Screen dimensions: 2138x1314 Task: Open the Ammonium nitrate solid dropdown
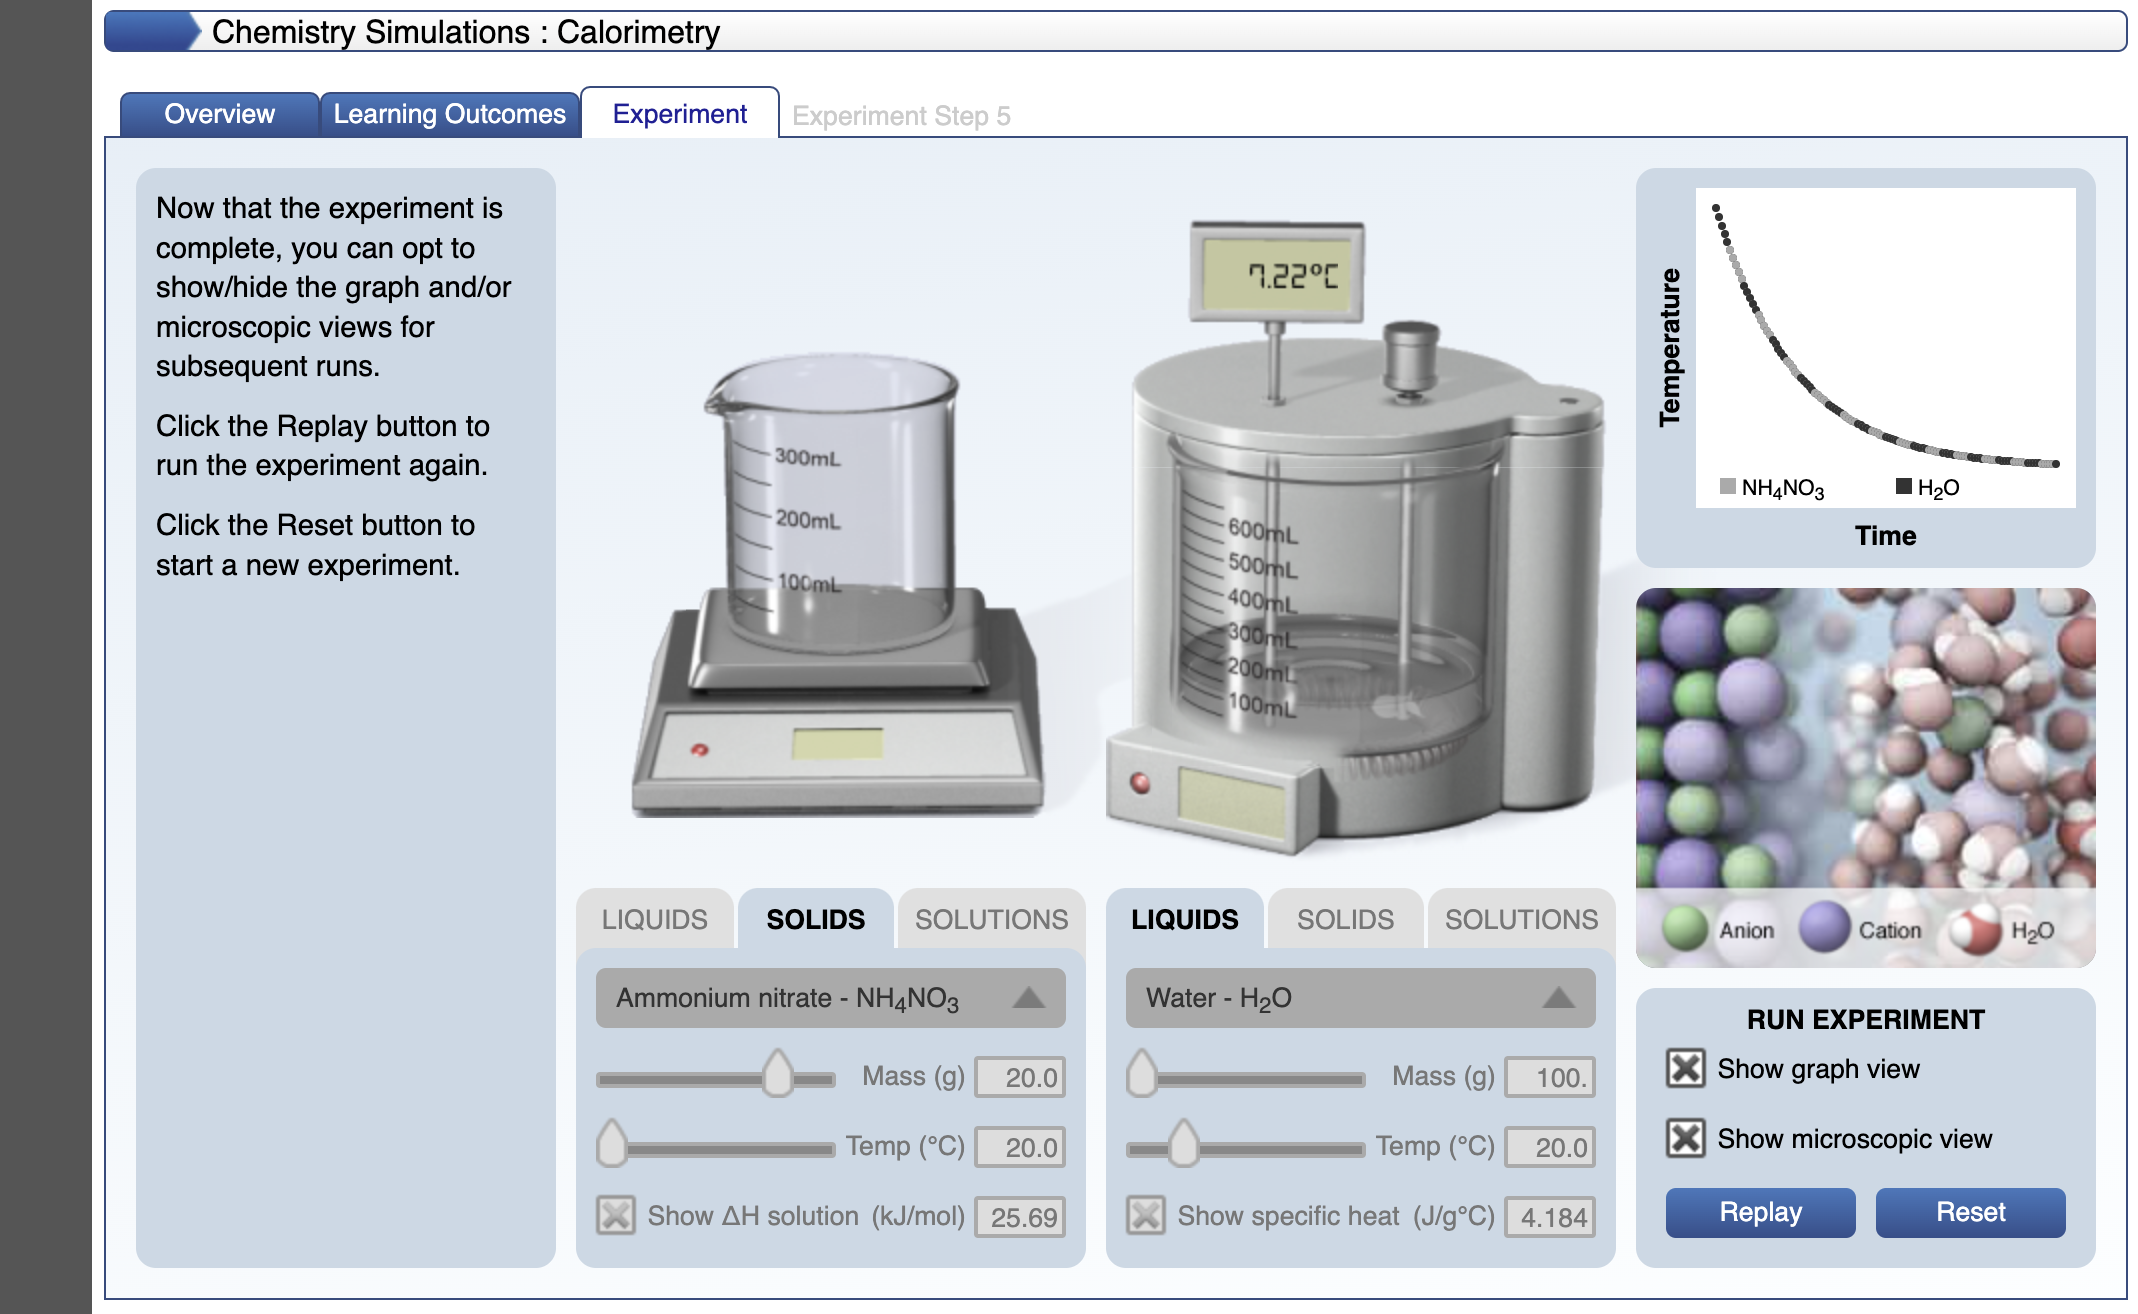[x=830, y=998]
